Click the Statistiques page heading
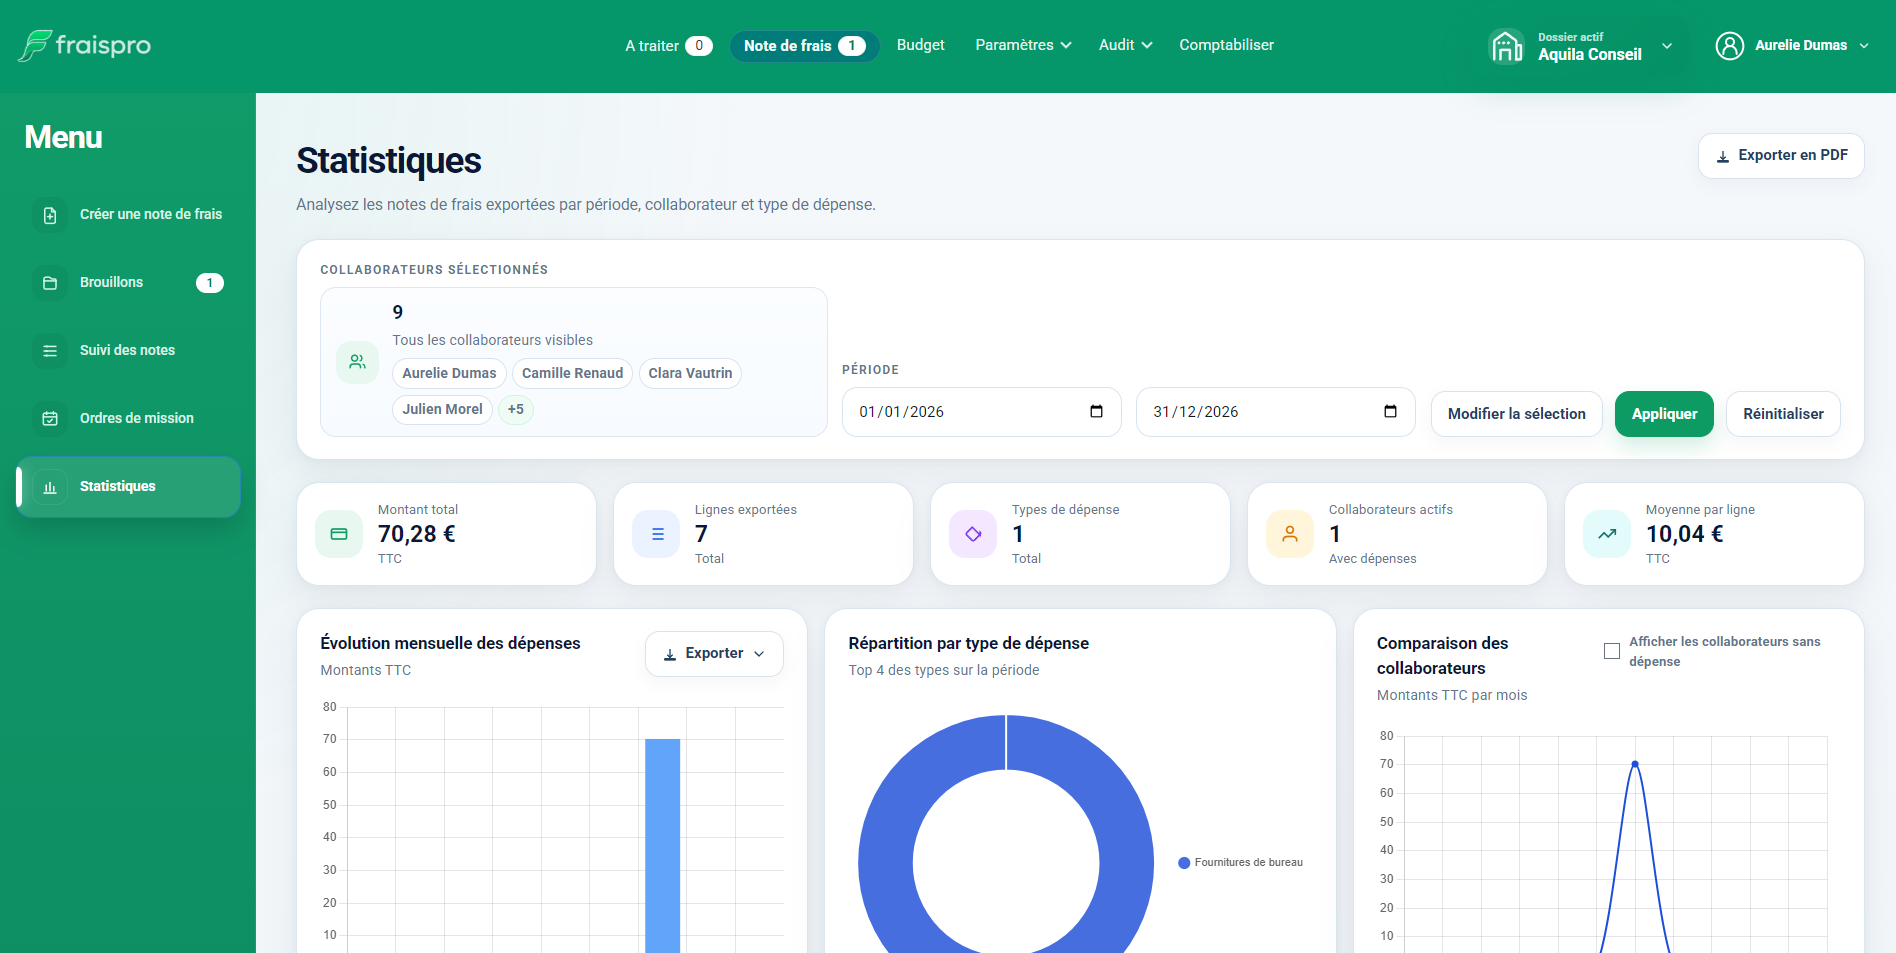The height and width of the screenshot is (953, 1896). pyautogui.click(x=389, y=161)
